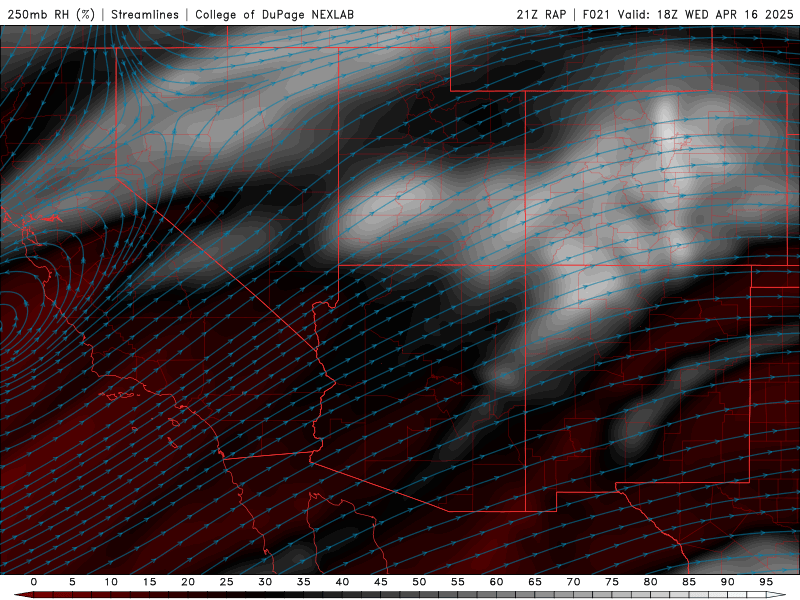Click the "250mb RH (%)" title text
800x600 pixels.
click(x=51, y=14)
